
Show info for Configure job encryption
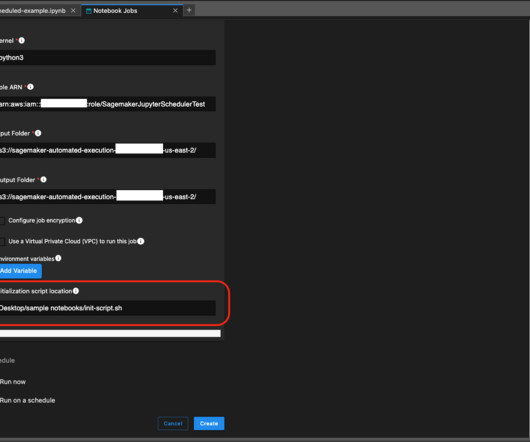coord(79,220)
